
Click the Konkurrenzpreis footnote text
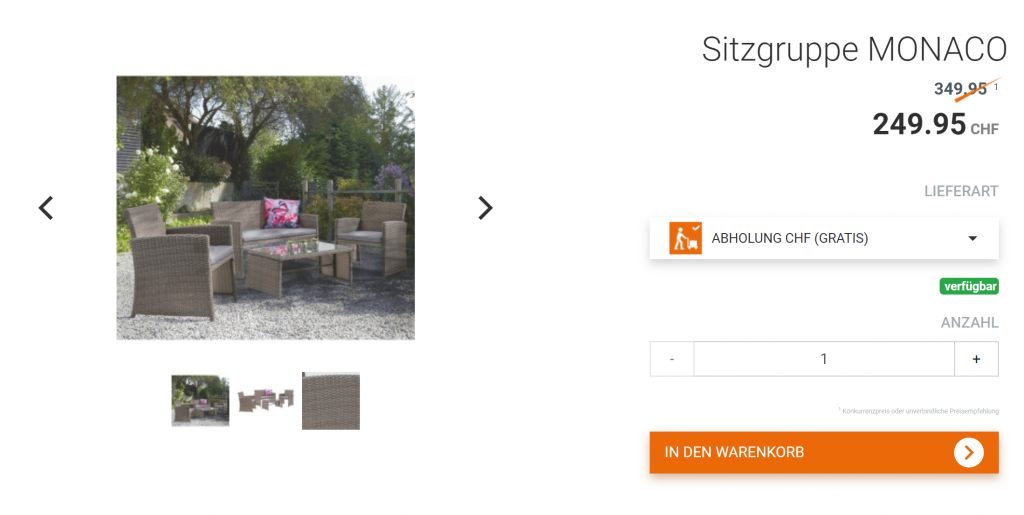pyautogui.click(x=920, y=411)
